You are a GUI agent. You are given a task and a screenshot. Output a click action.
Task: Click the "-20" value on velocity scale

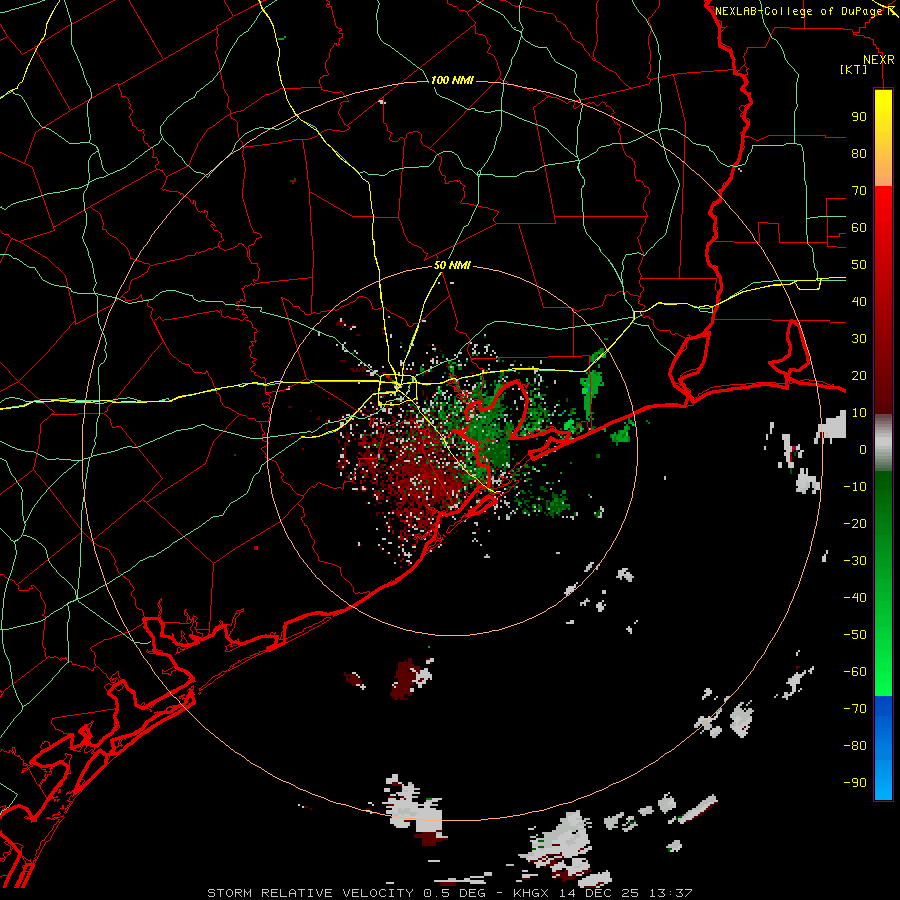(855, 523)
